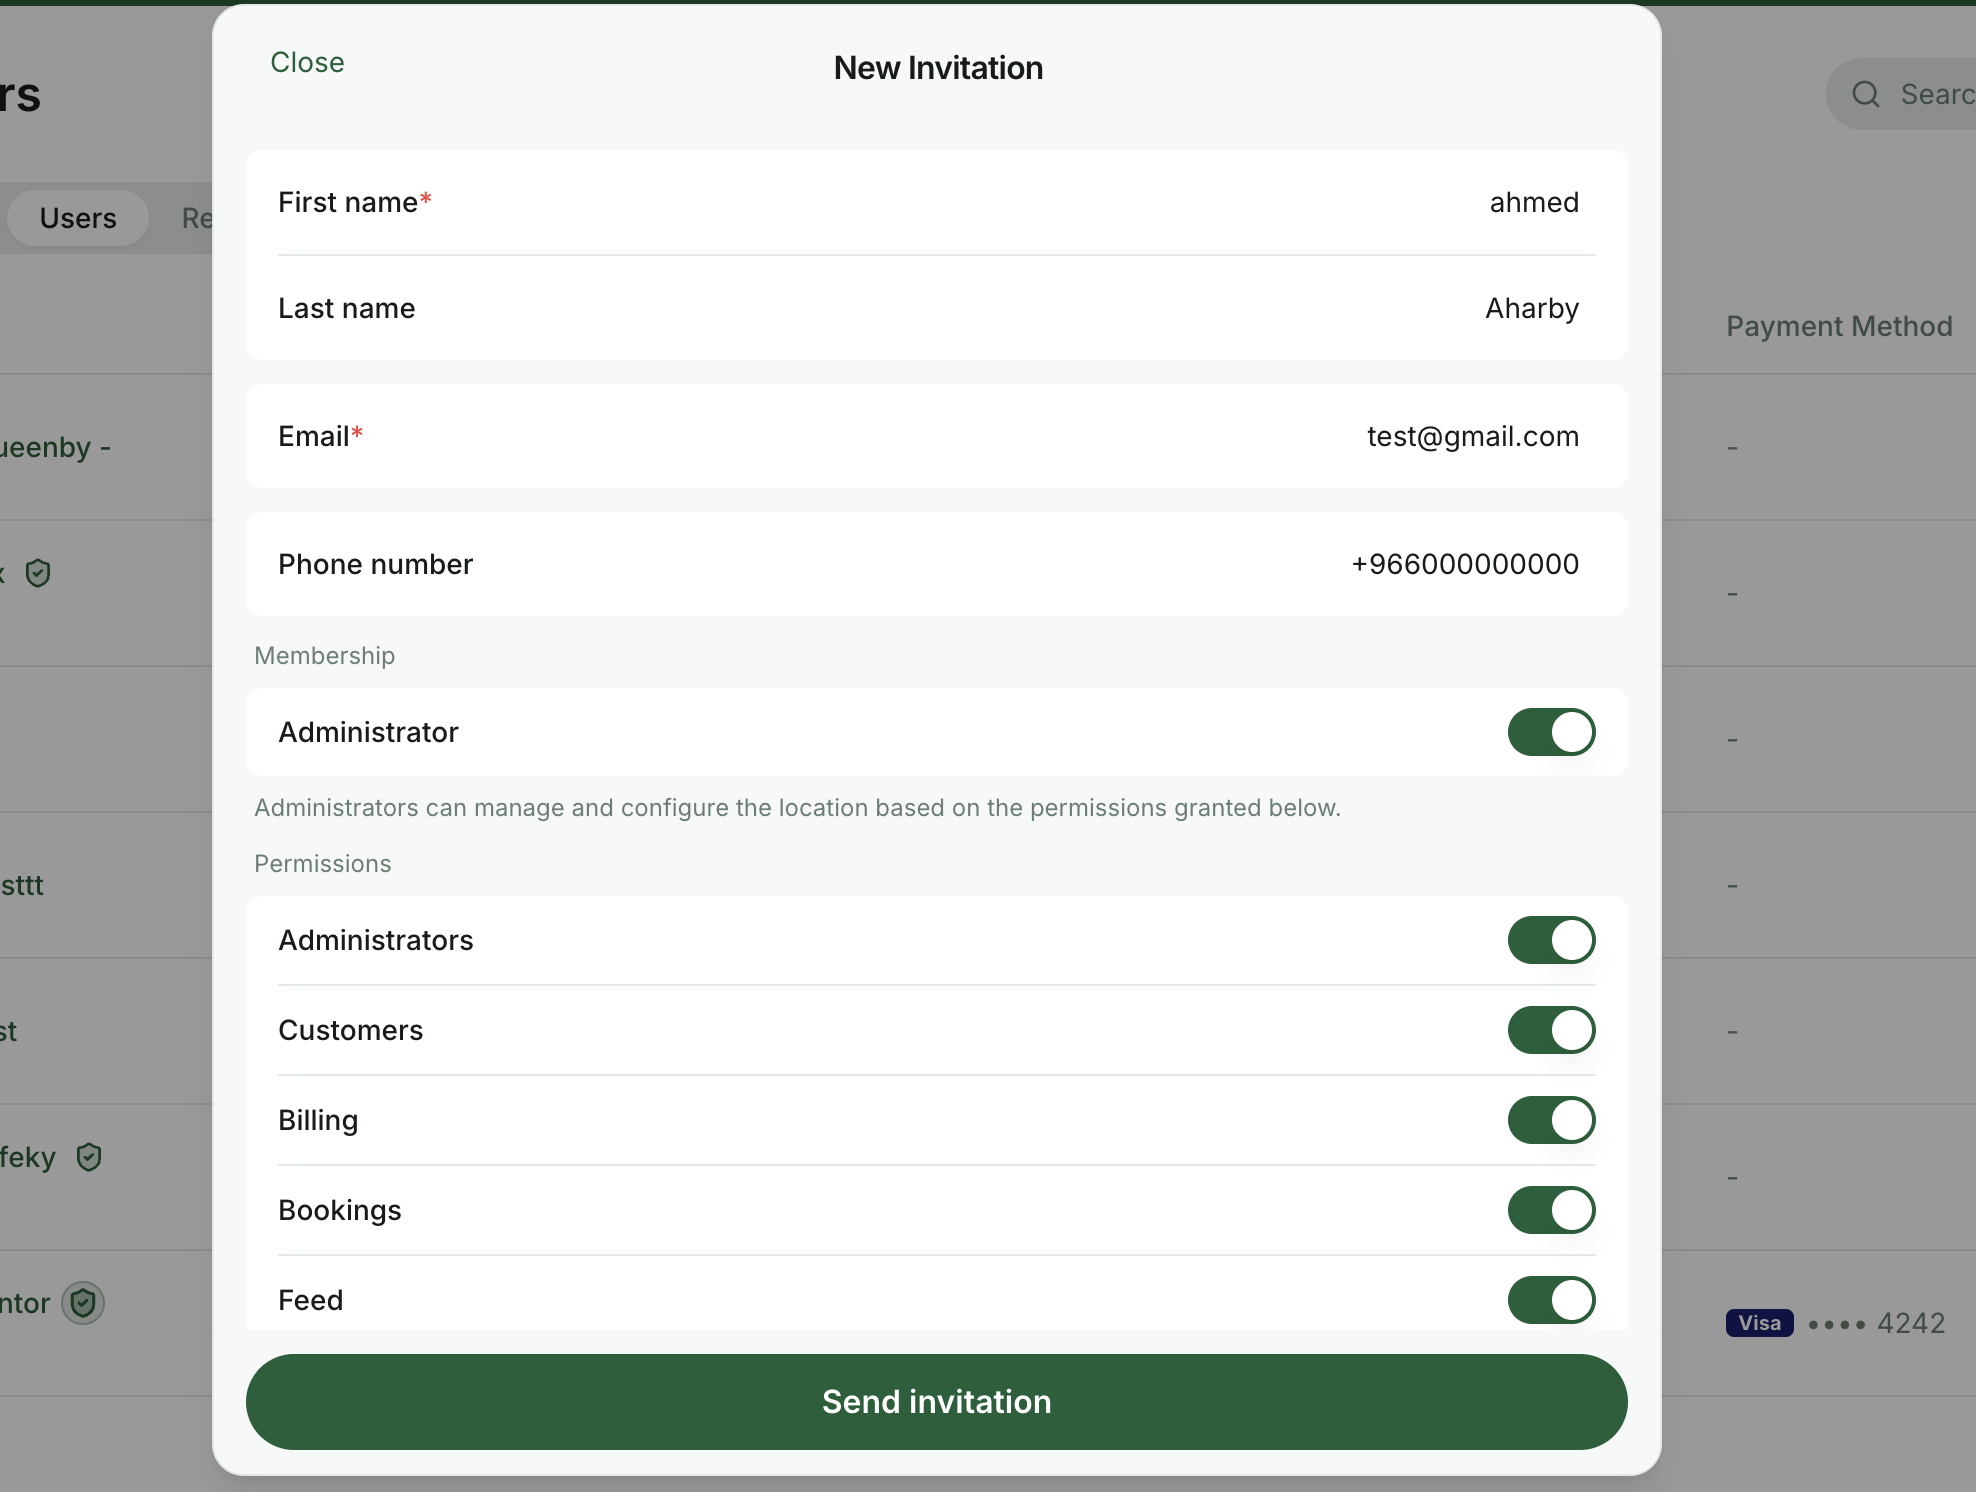Edit the First name field
This screenshot has width=1976, height=1492.
(x=936, y=203)
